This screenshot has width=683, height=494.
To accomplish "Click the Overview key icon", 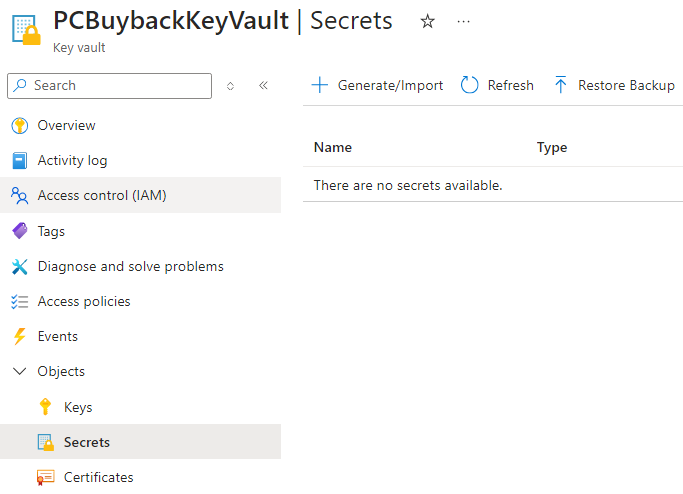I will pyautogui.click(x=20, y=125).
